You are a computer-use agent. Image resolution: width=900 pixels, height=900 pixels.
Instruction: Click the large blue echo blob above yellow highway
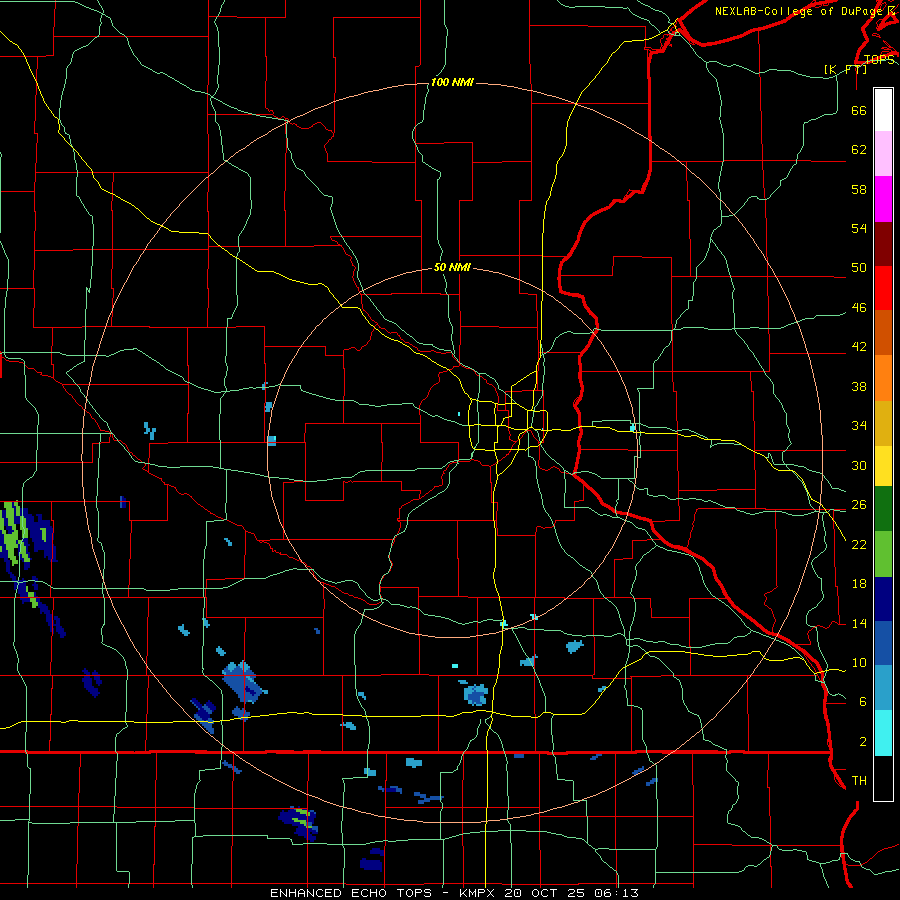point(245,682)
